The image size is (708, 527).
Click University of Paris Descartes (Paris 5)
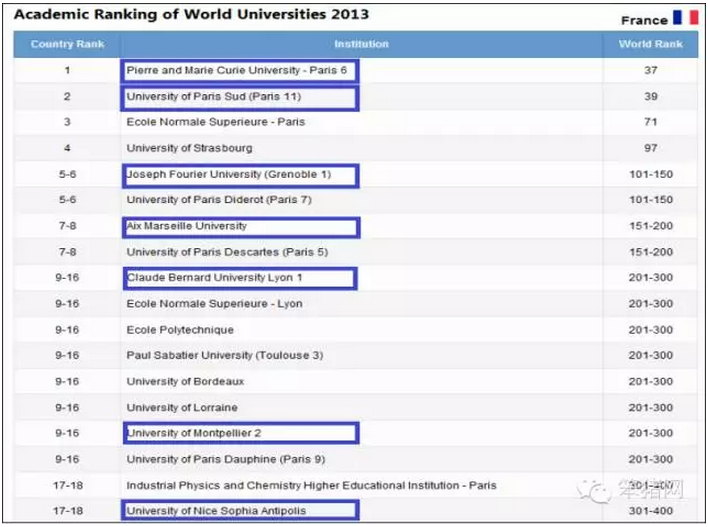[227, 252]
